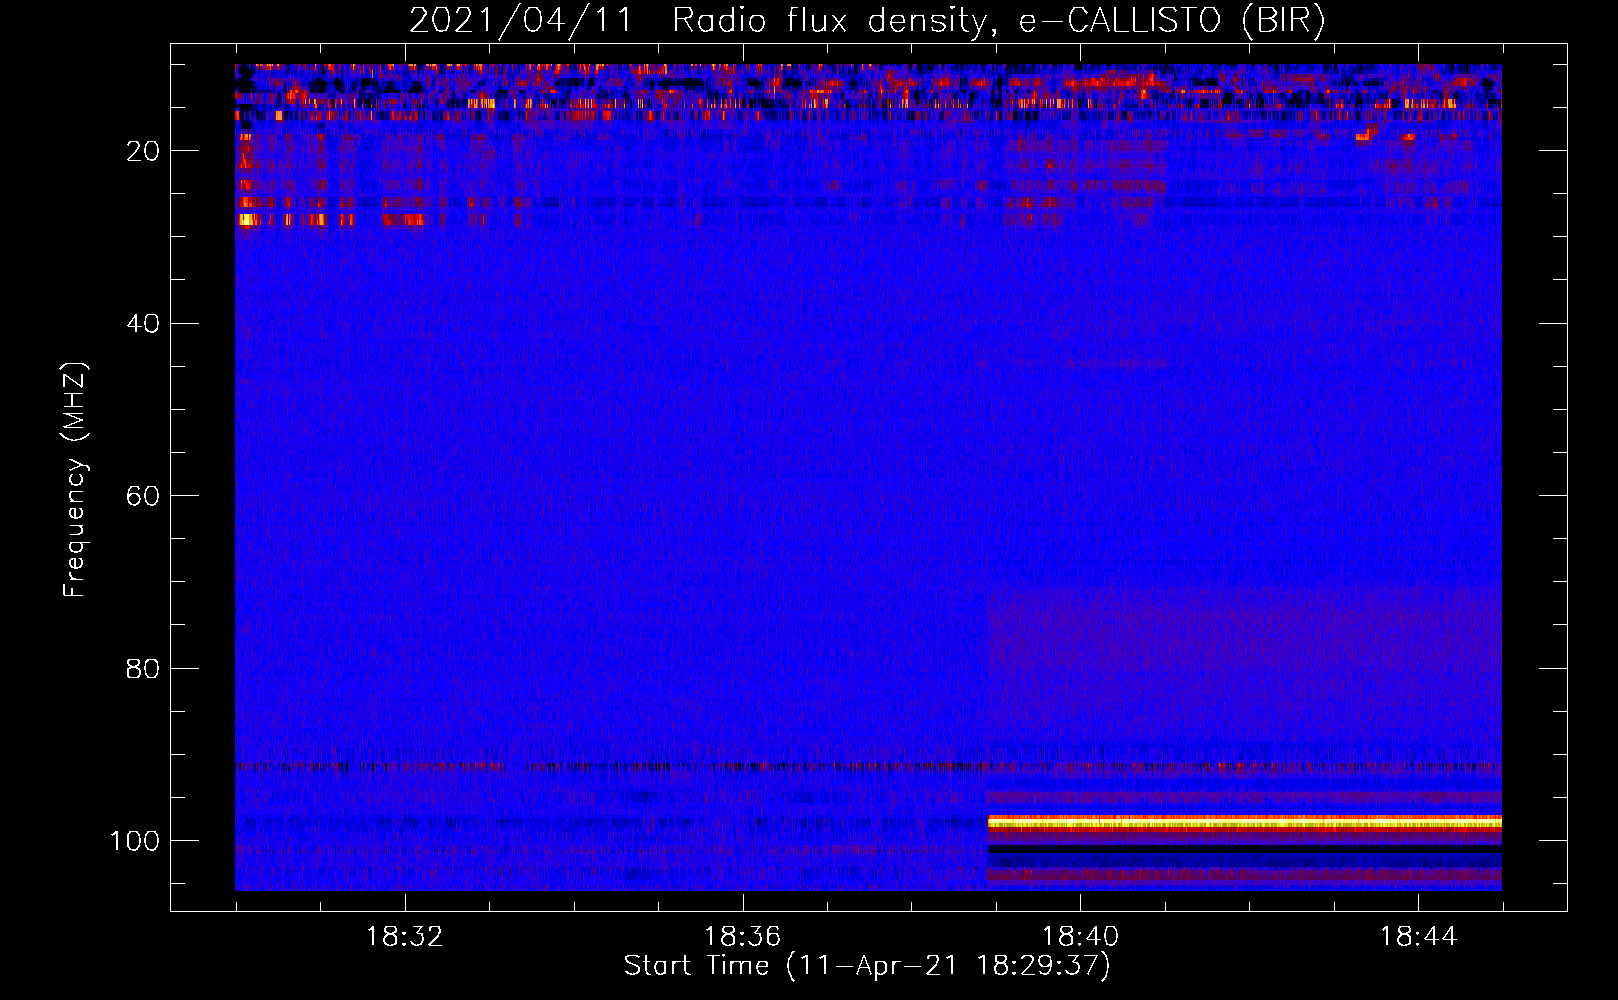Click the 18:44 time tick label
This screenshot has height=1000, width=1618.
coord(1418,937)
